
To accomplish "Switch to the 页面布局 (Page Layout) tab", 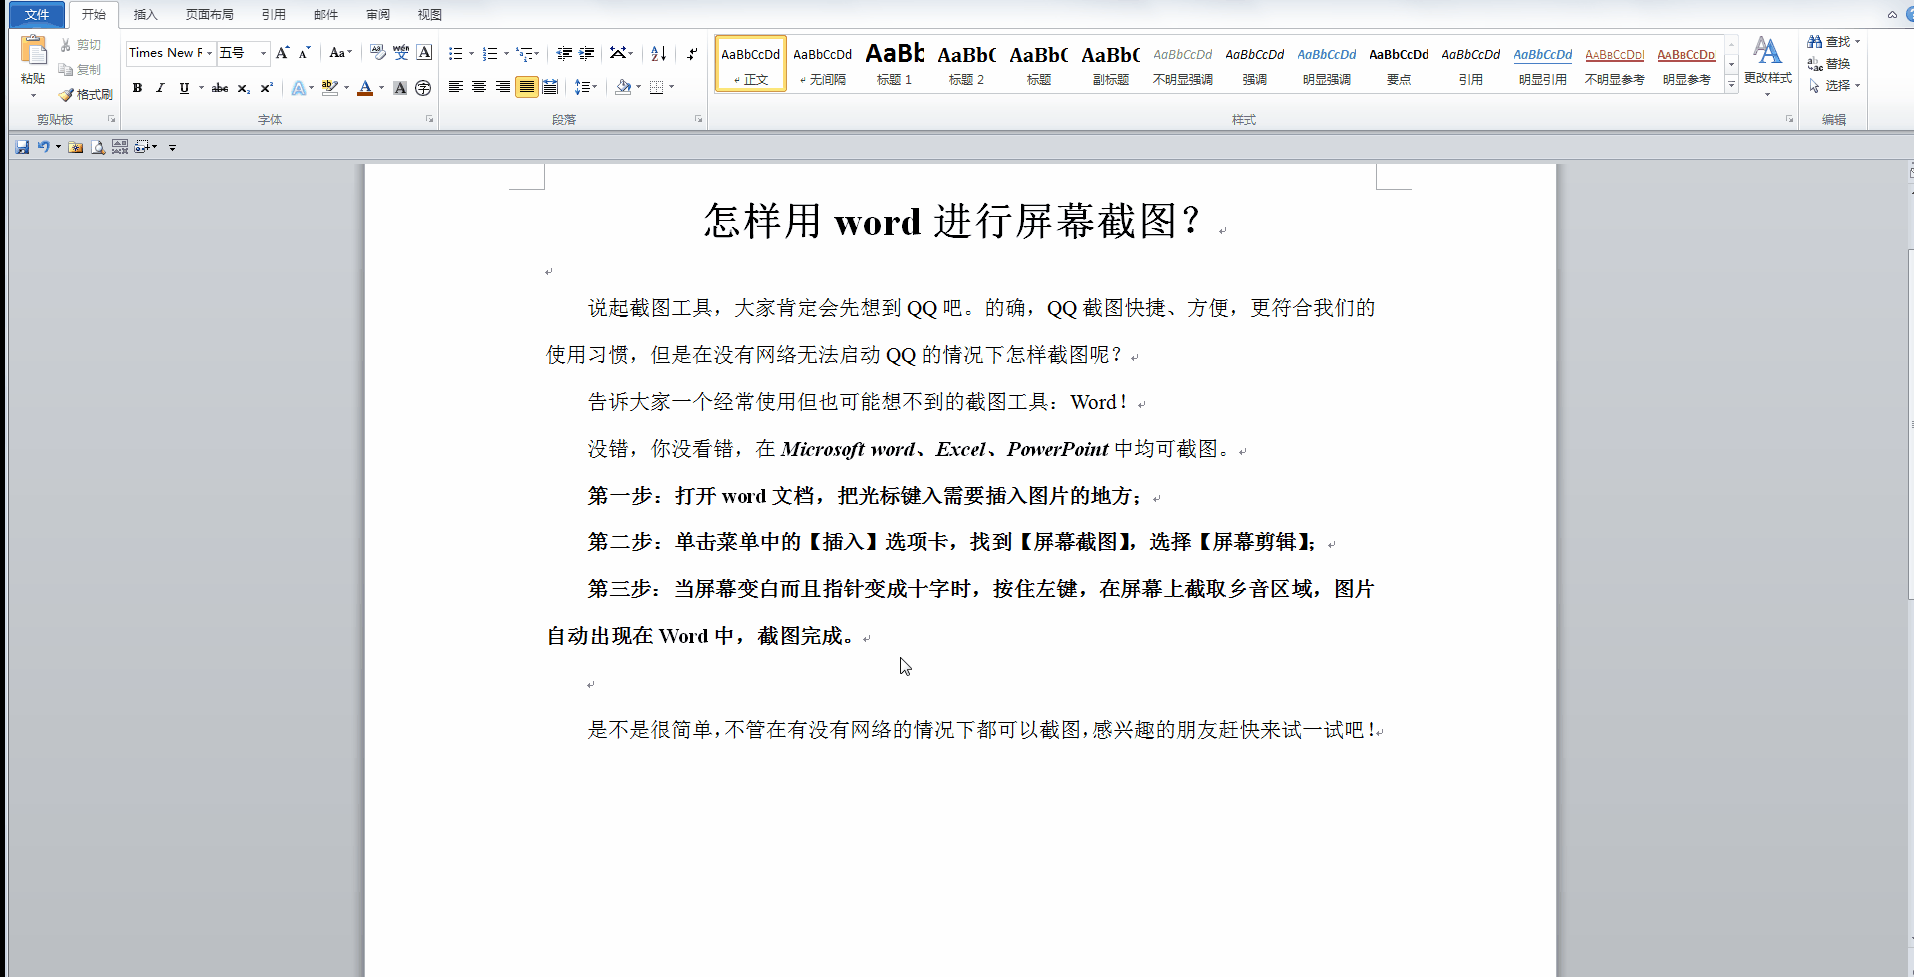I will pos(210,14).
